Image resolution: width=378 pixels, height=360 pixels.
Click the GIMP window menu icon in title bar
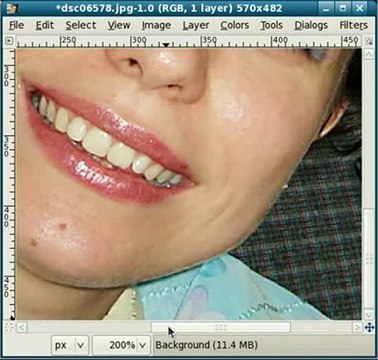pos(12,8)
